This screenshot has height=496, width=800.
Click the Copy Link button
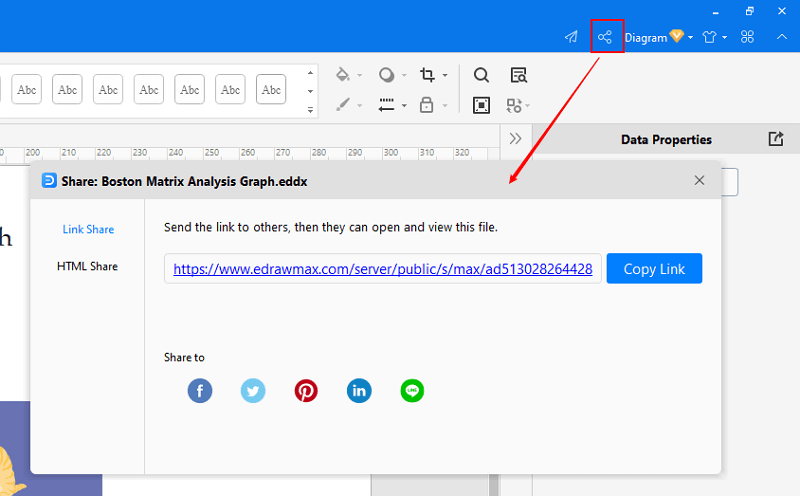[654, 268]
